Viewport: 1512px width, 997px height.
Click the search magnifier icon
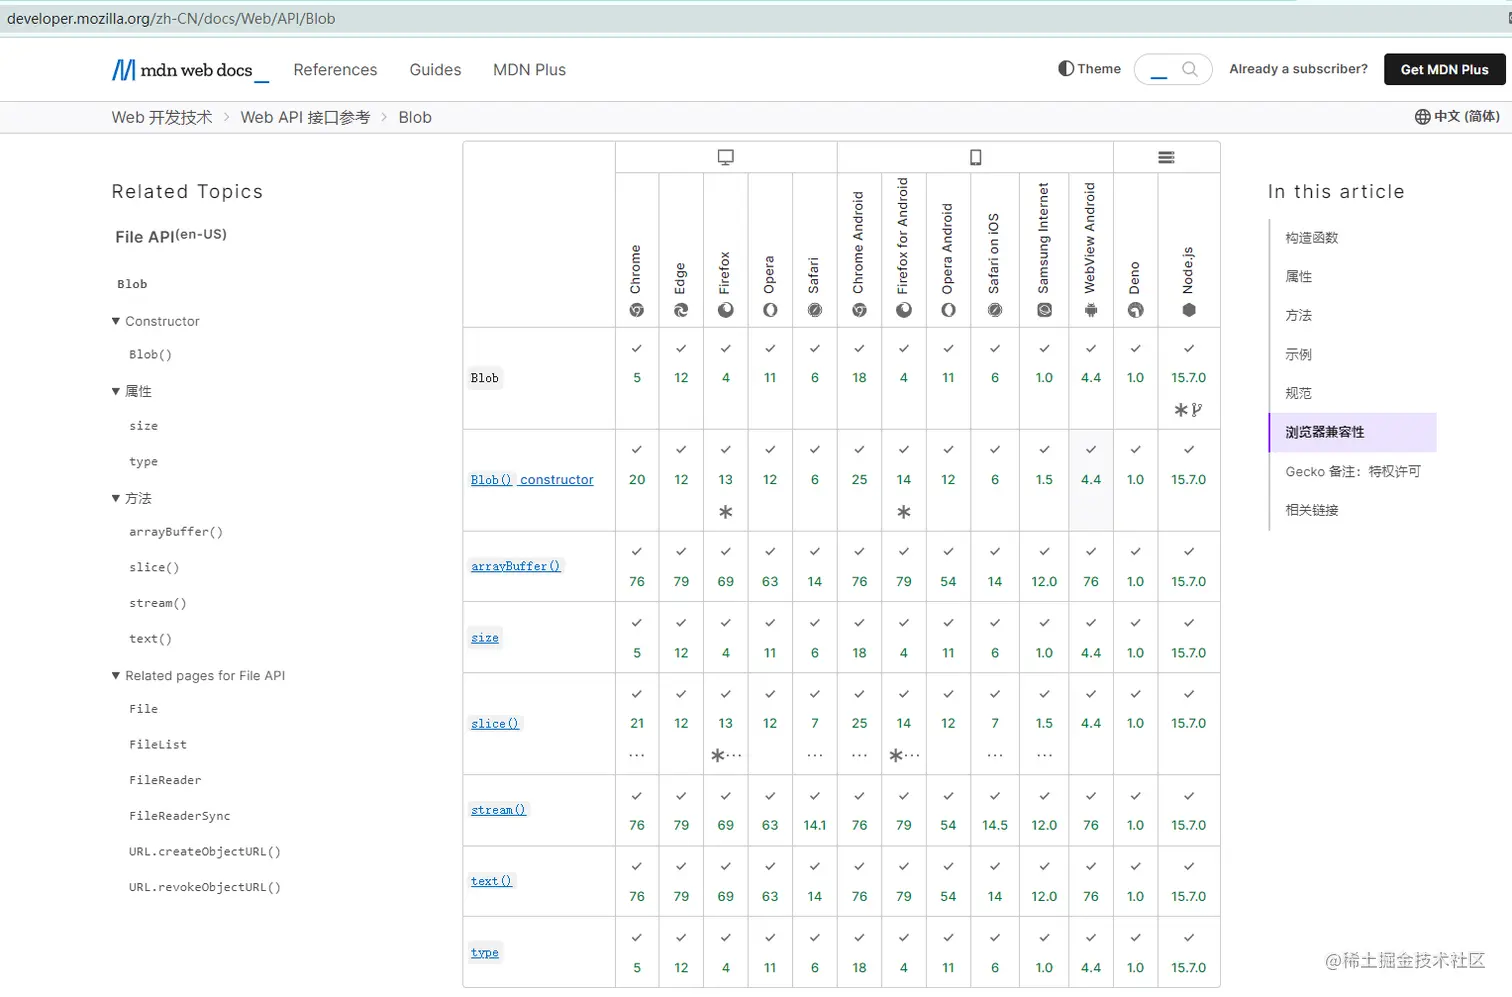(1190, 69)
